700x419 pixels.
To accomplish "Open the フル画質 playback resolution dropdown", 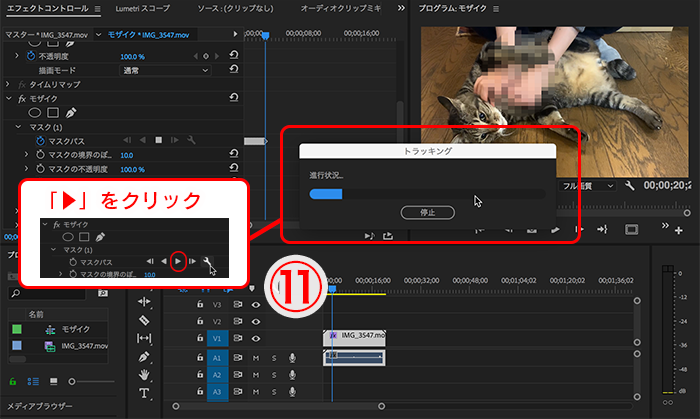I will [588, 187].
